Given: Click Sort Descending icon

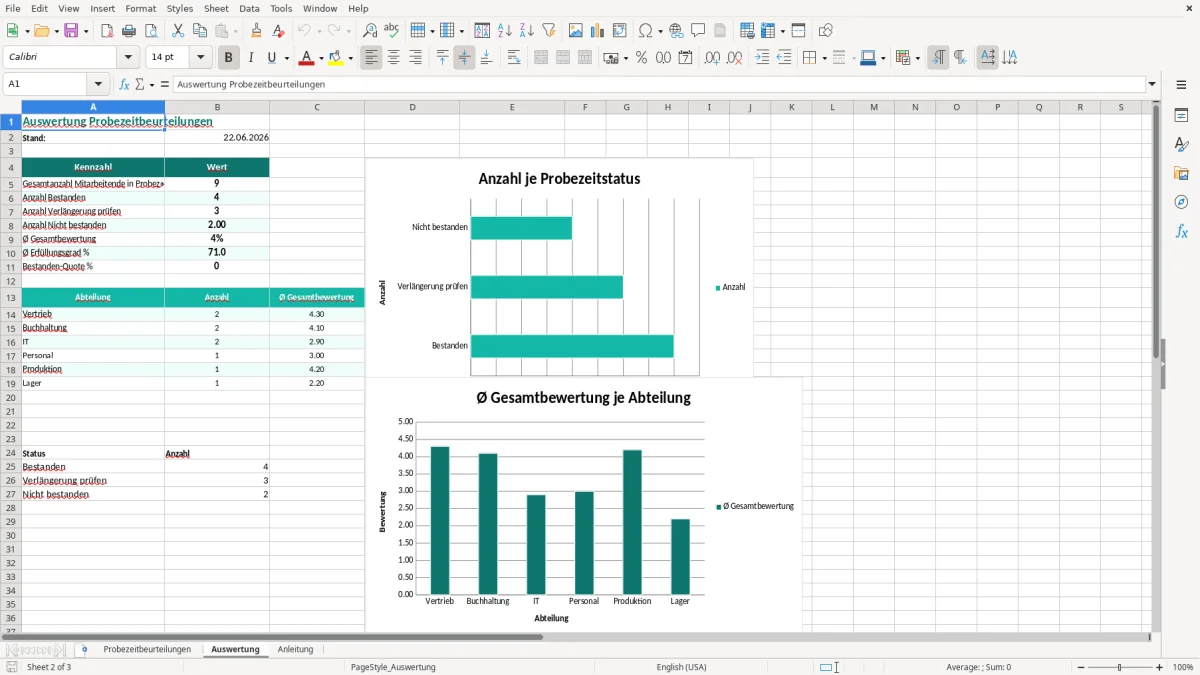Looking at the screenshot, I should point(526,31).
